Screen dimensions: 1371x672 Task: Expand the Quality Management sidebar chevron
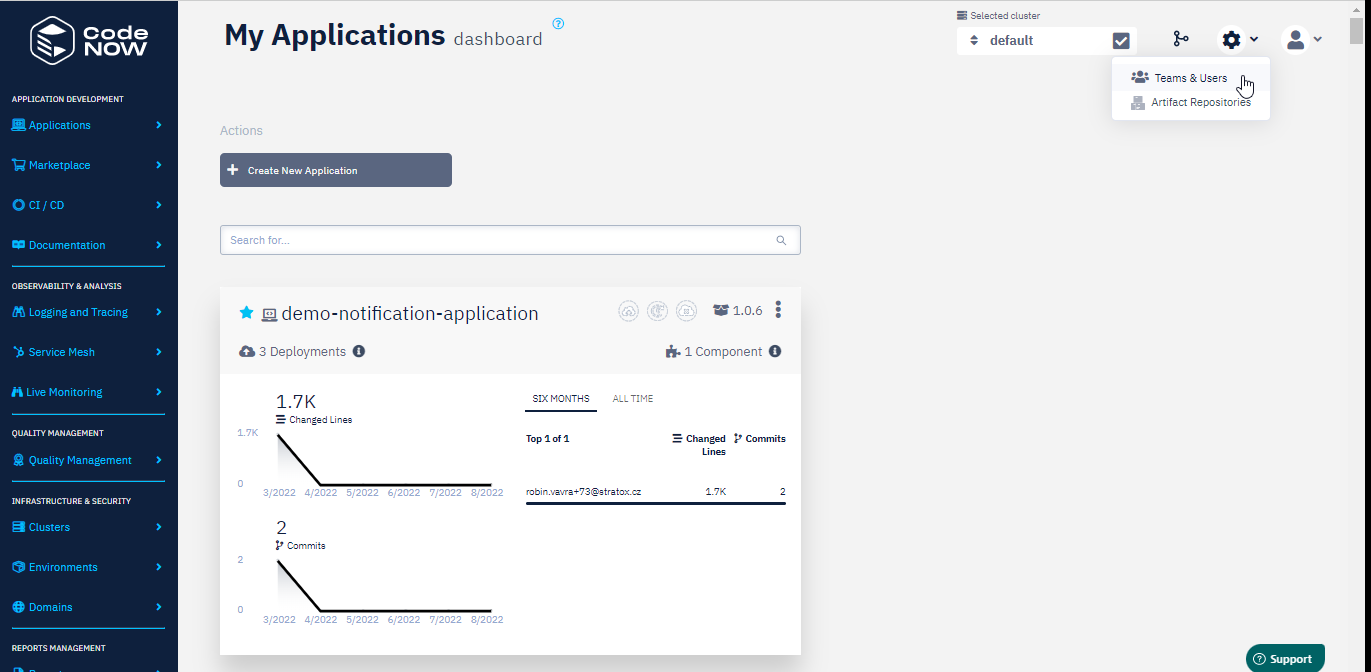pos(159,460)
